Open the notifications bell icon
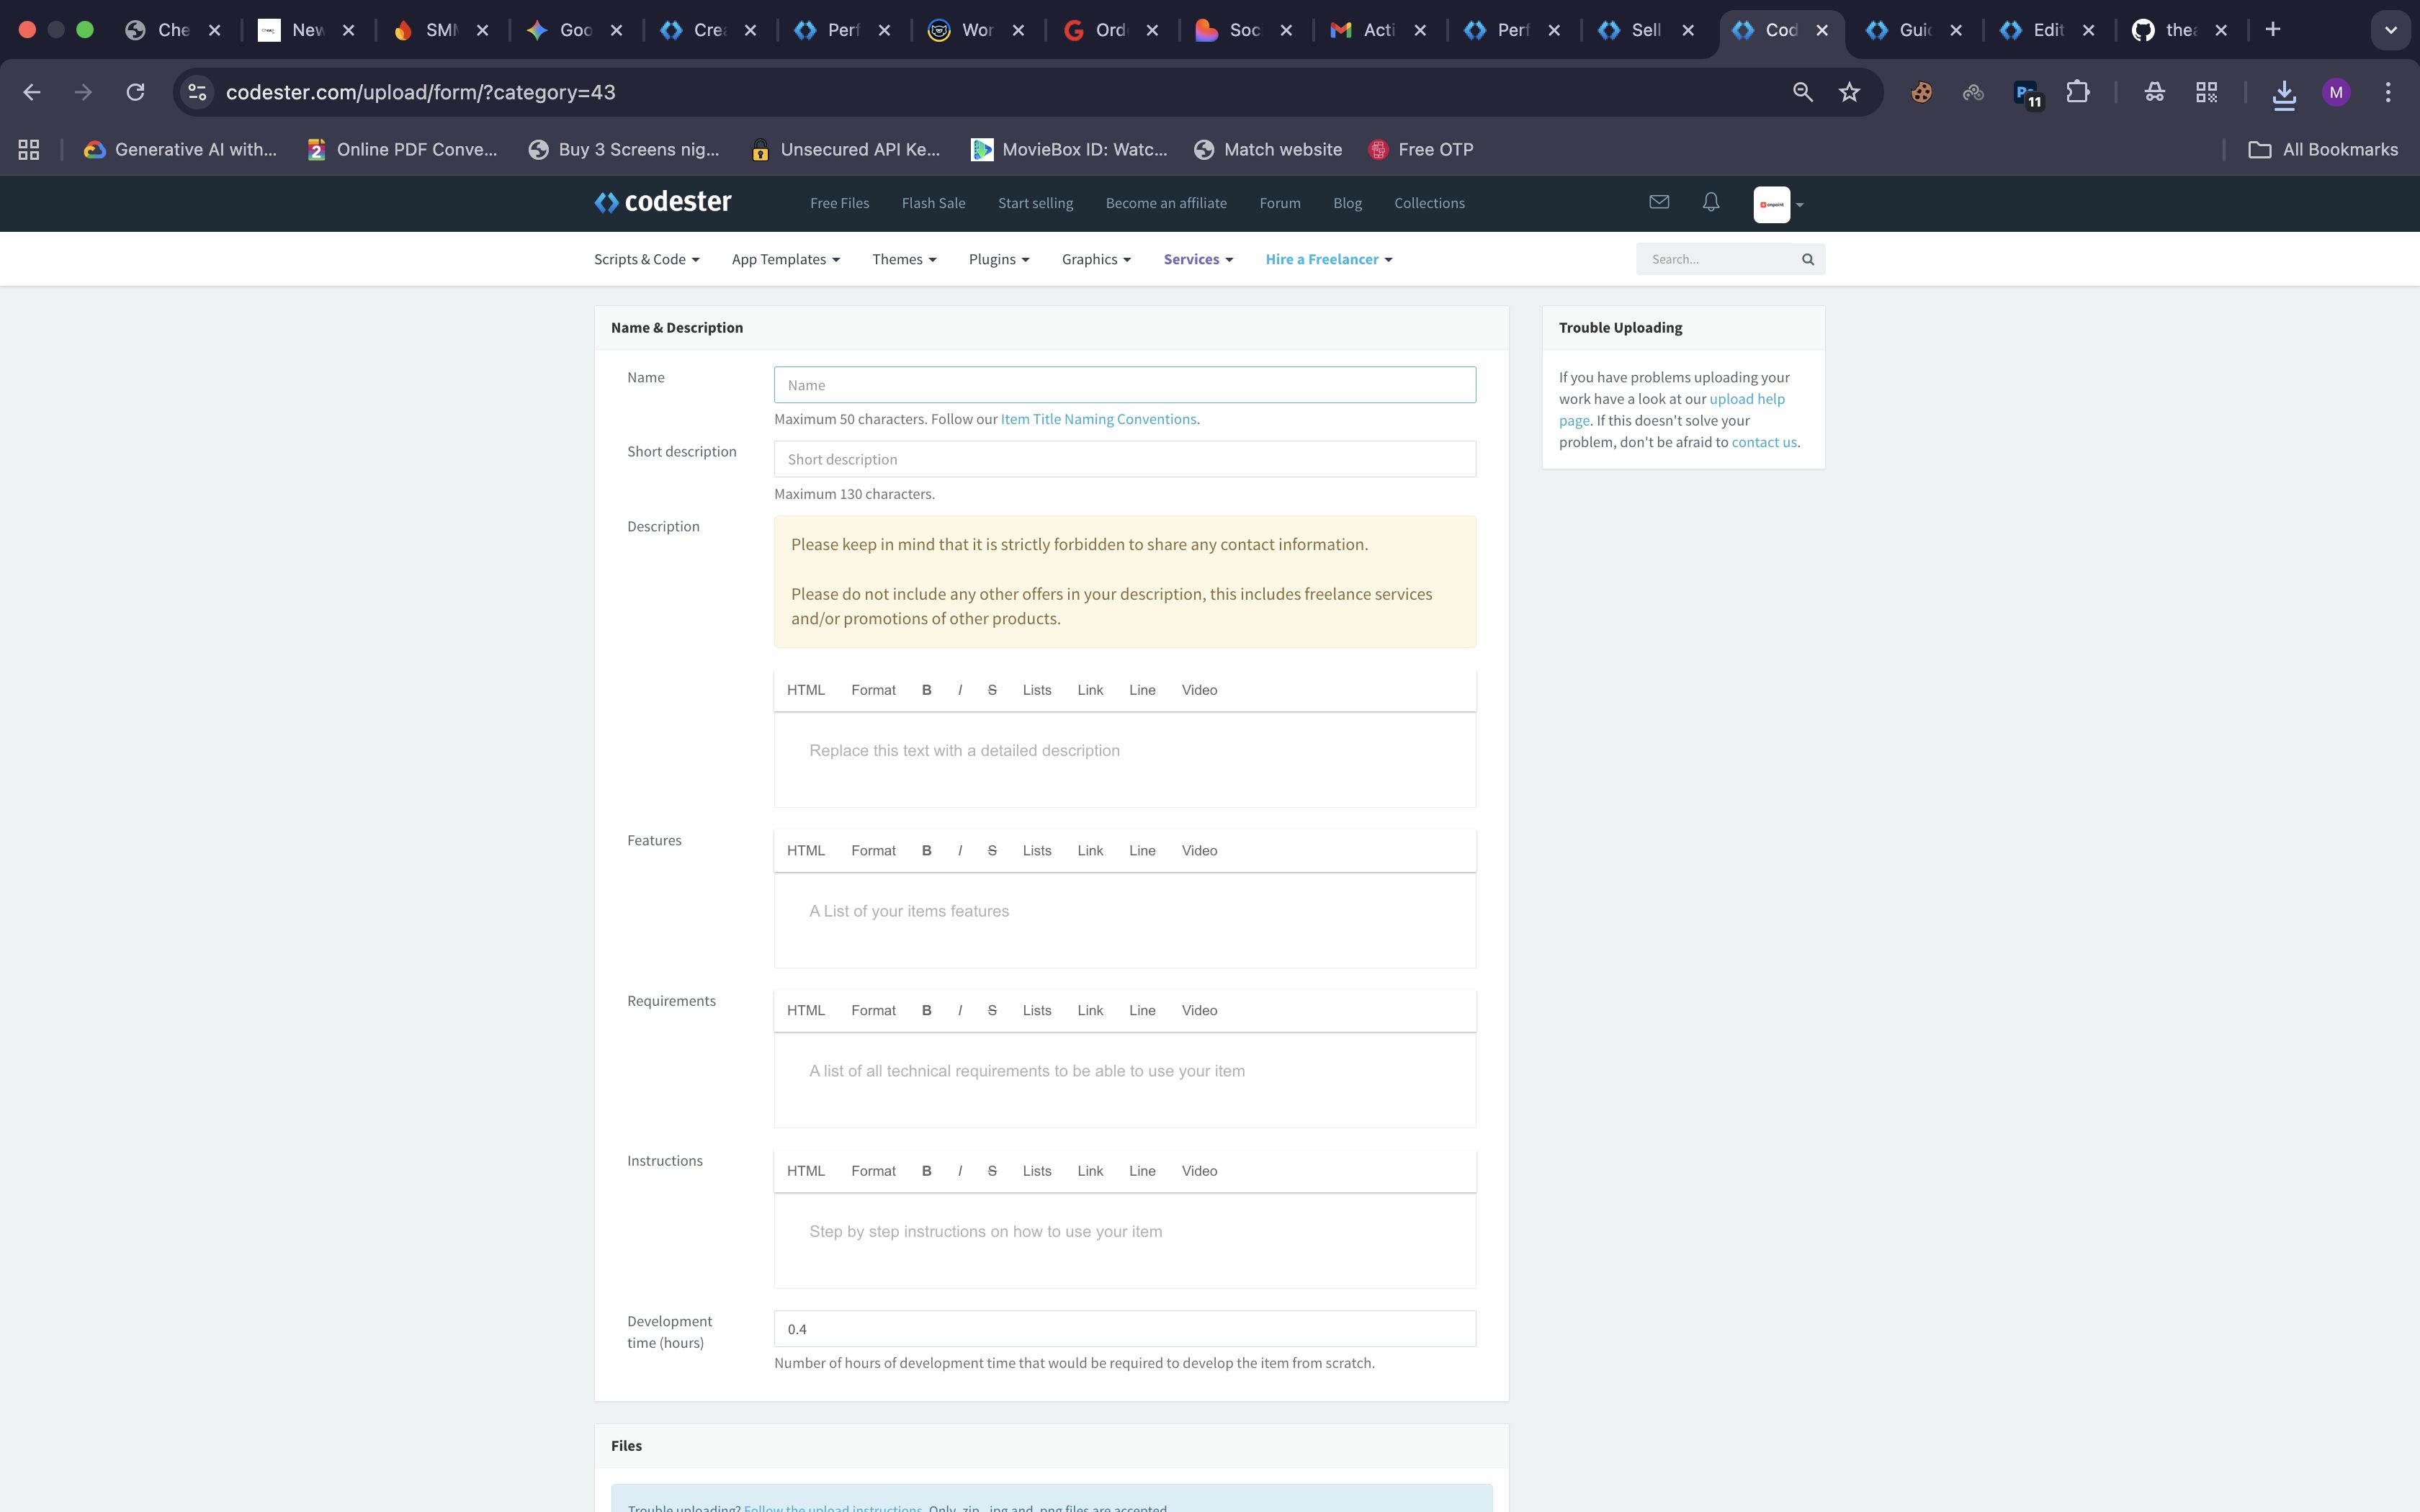 tap(1711, 202)
